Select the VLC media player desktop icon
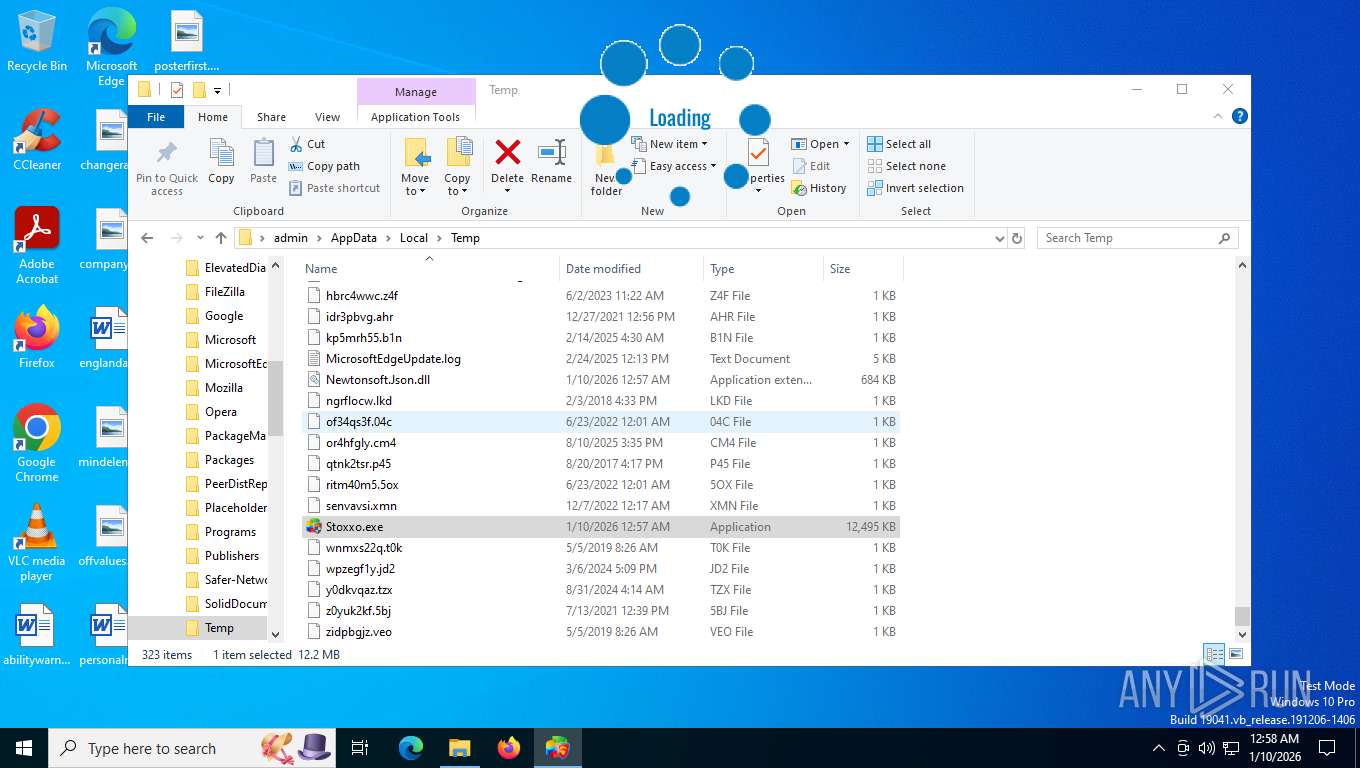This screenshot has width=1360, height=768. click(37, 543)
